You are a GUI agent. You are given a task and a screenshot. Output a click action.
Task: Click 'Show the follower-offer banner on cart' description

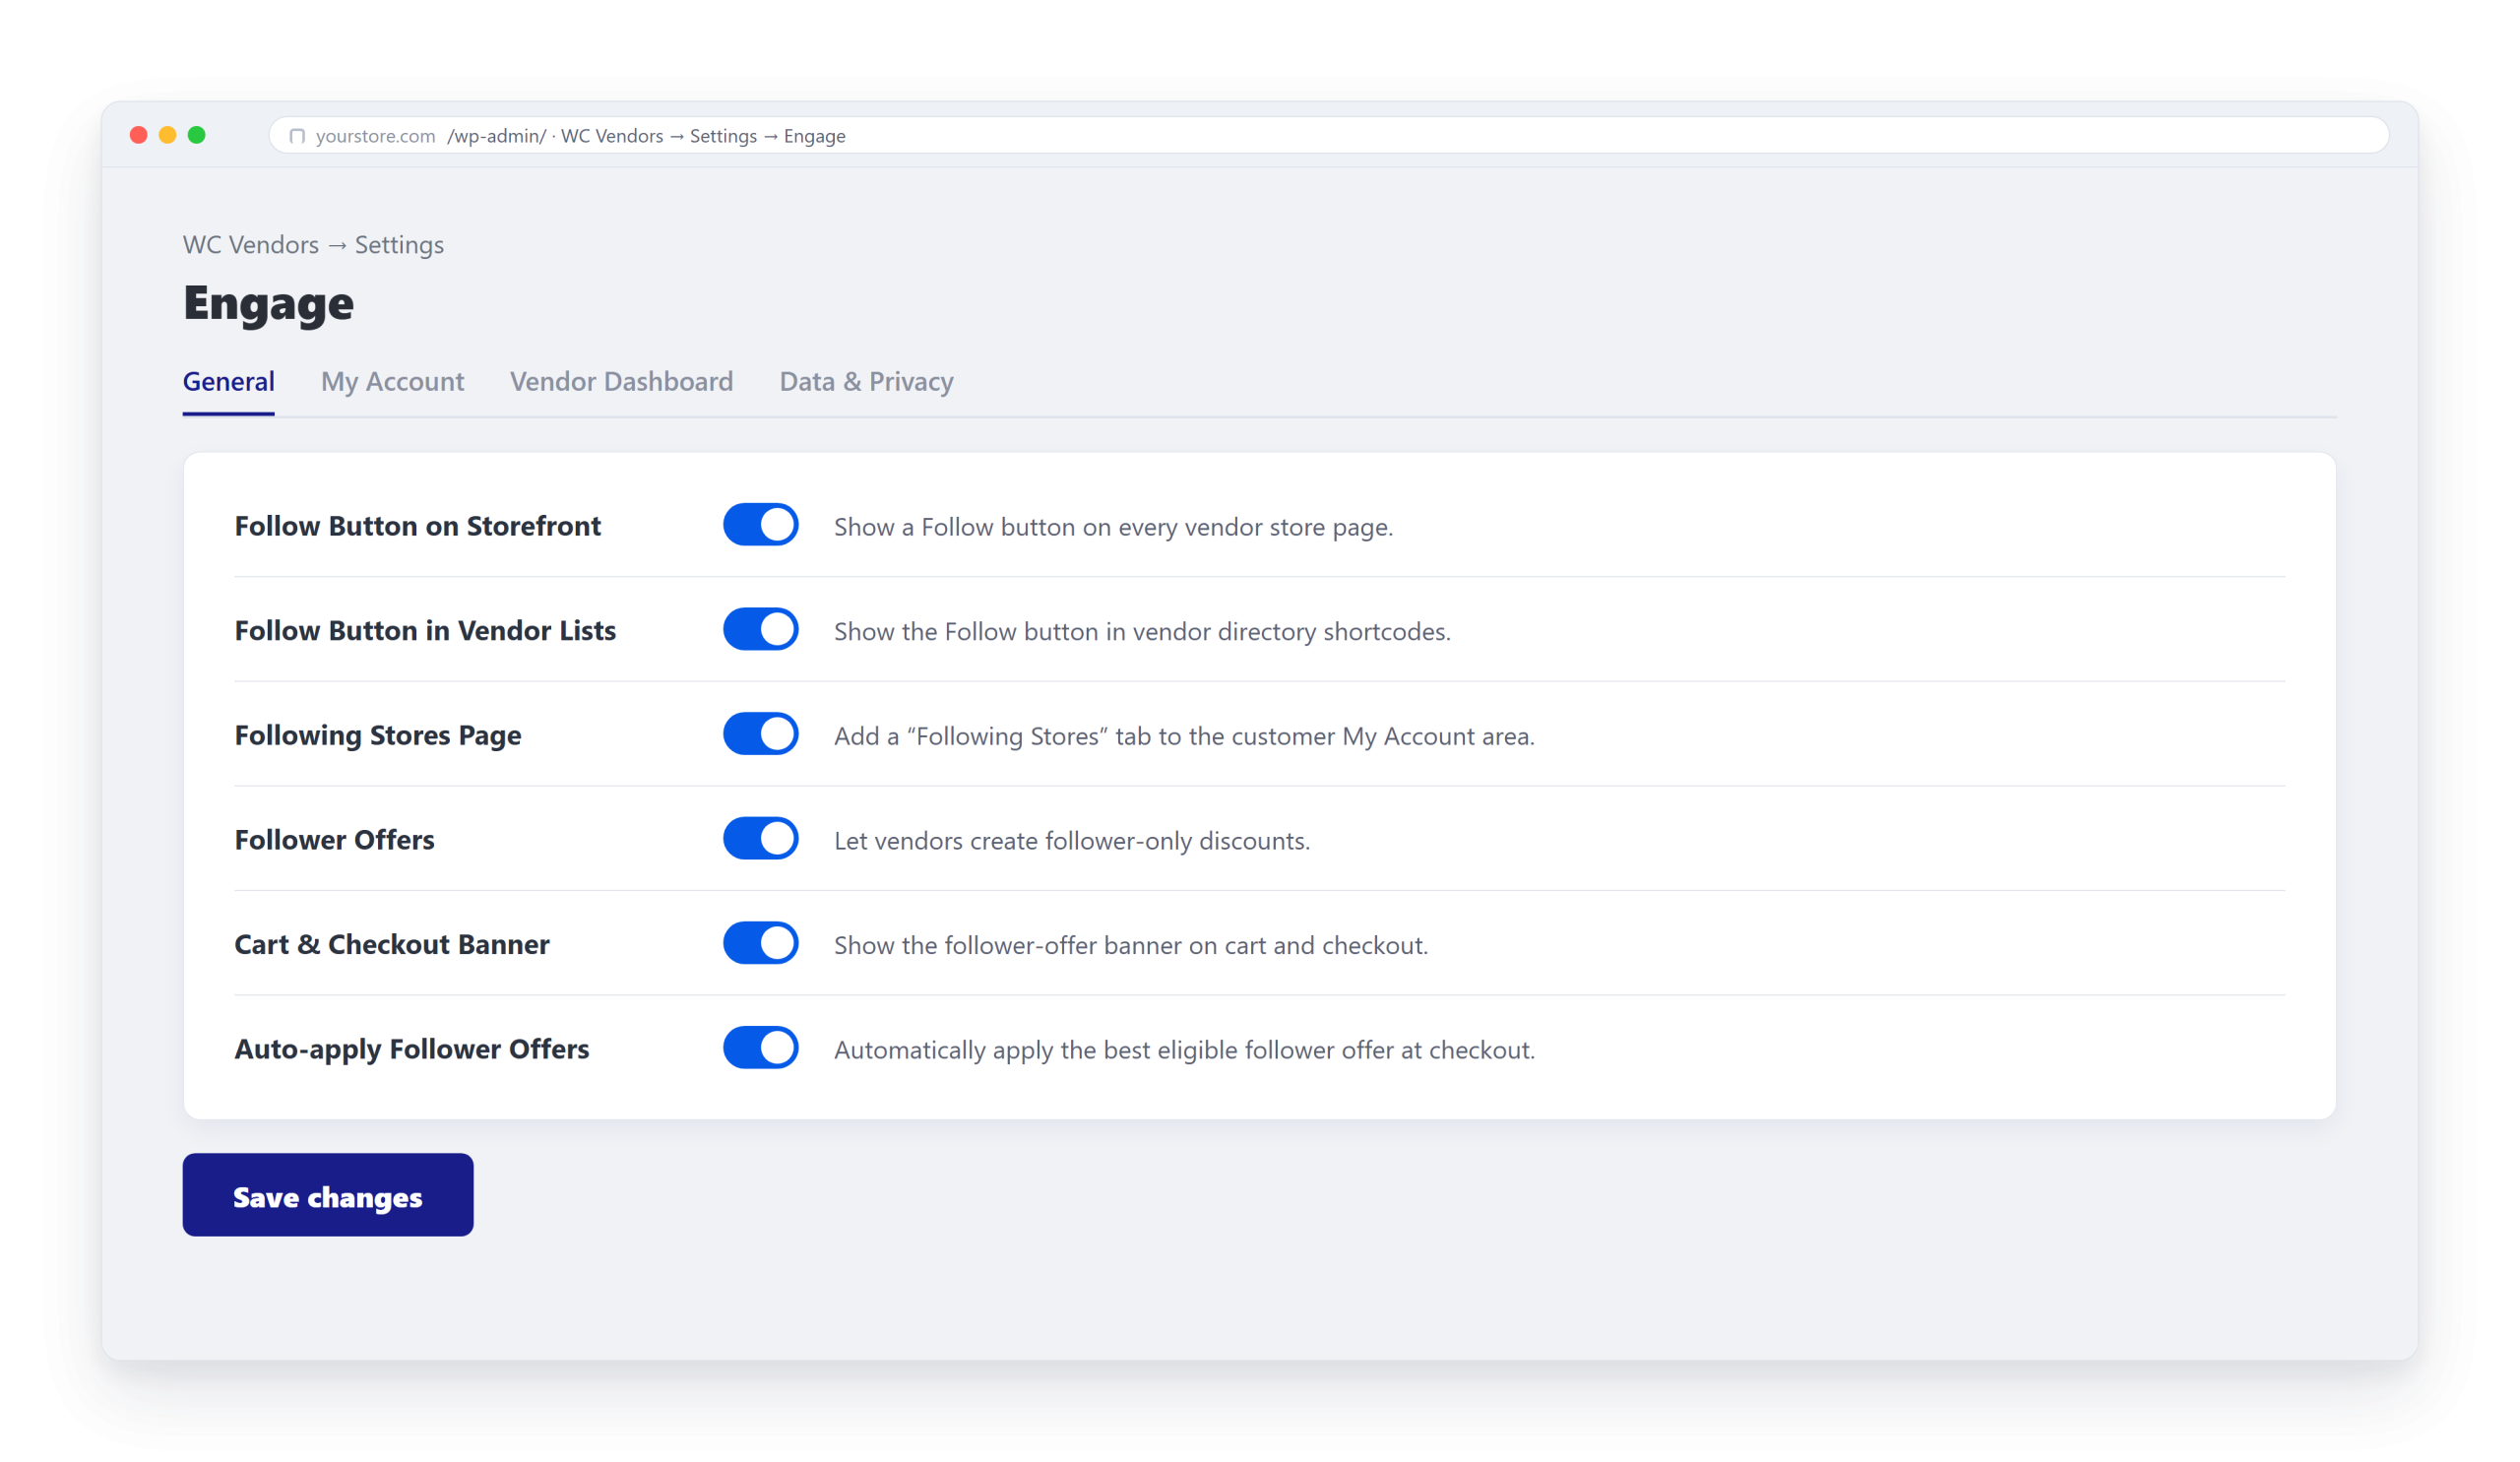(x=1131, y=945)
